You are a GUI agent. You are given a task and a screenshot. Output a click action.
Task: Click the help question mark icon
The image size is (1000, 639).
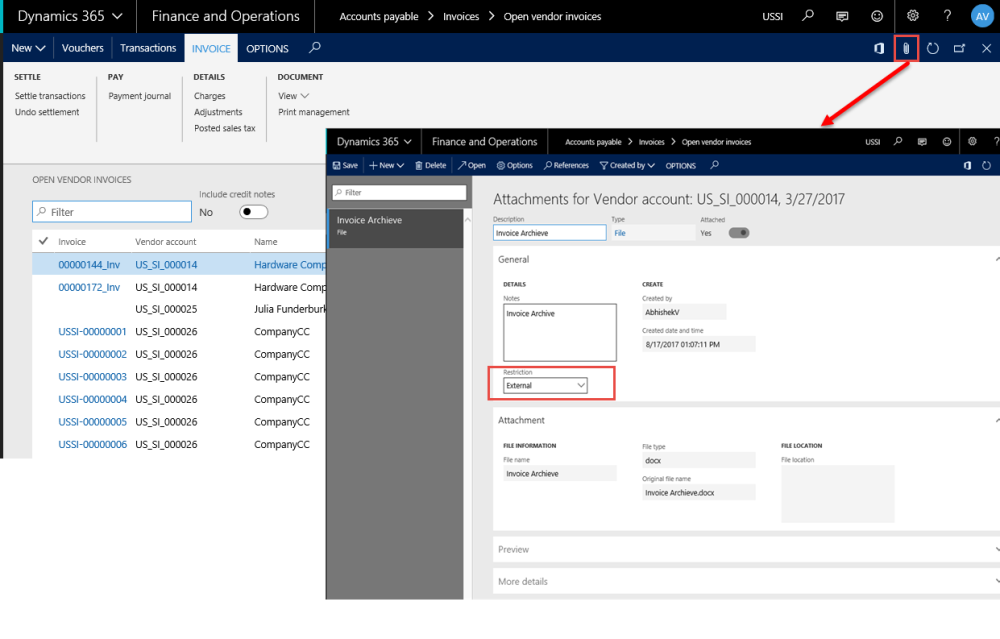[x=947, y=16]
